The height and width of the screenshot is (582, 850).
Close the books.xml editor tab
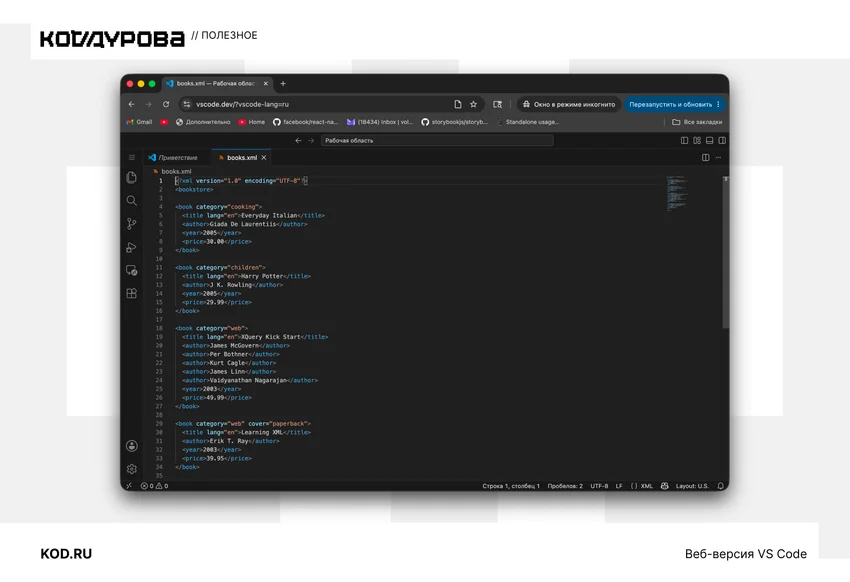coord(263,158)
